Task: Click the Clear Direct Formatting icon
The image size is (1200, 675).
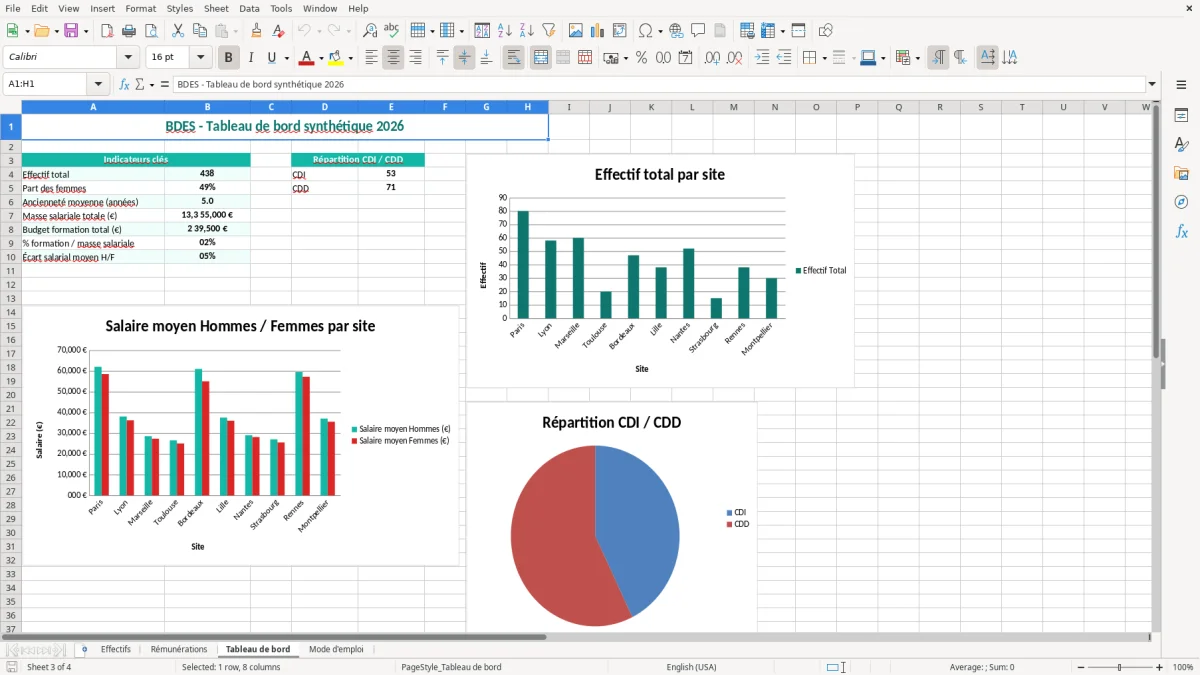Action: [x=279, y=31]
